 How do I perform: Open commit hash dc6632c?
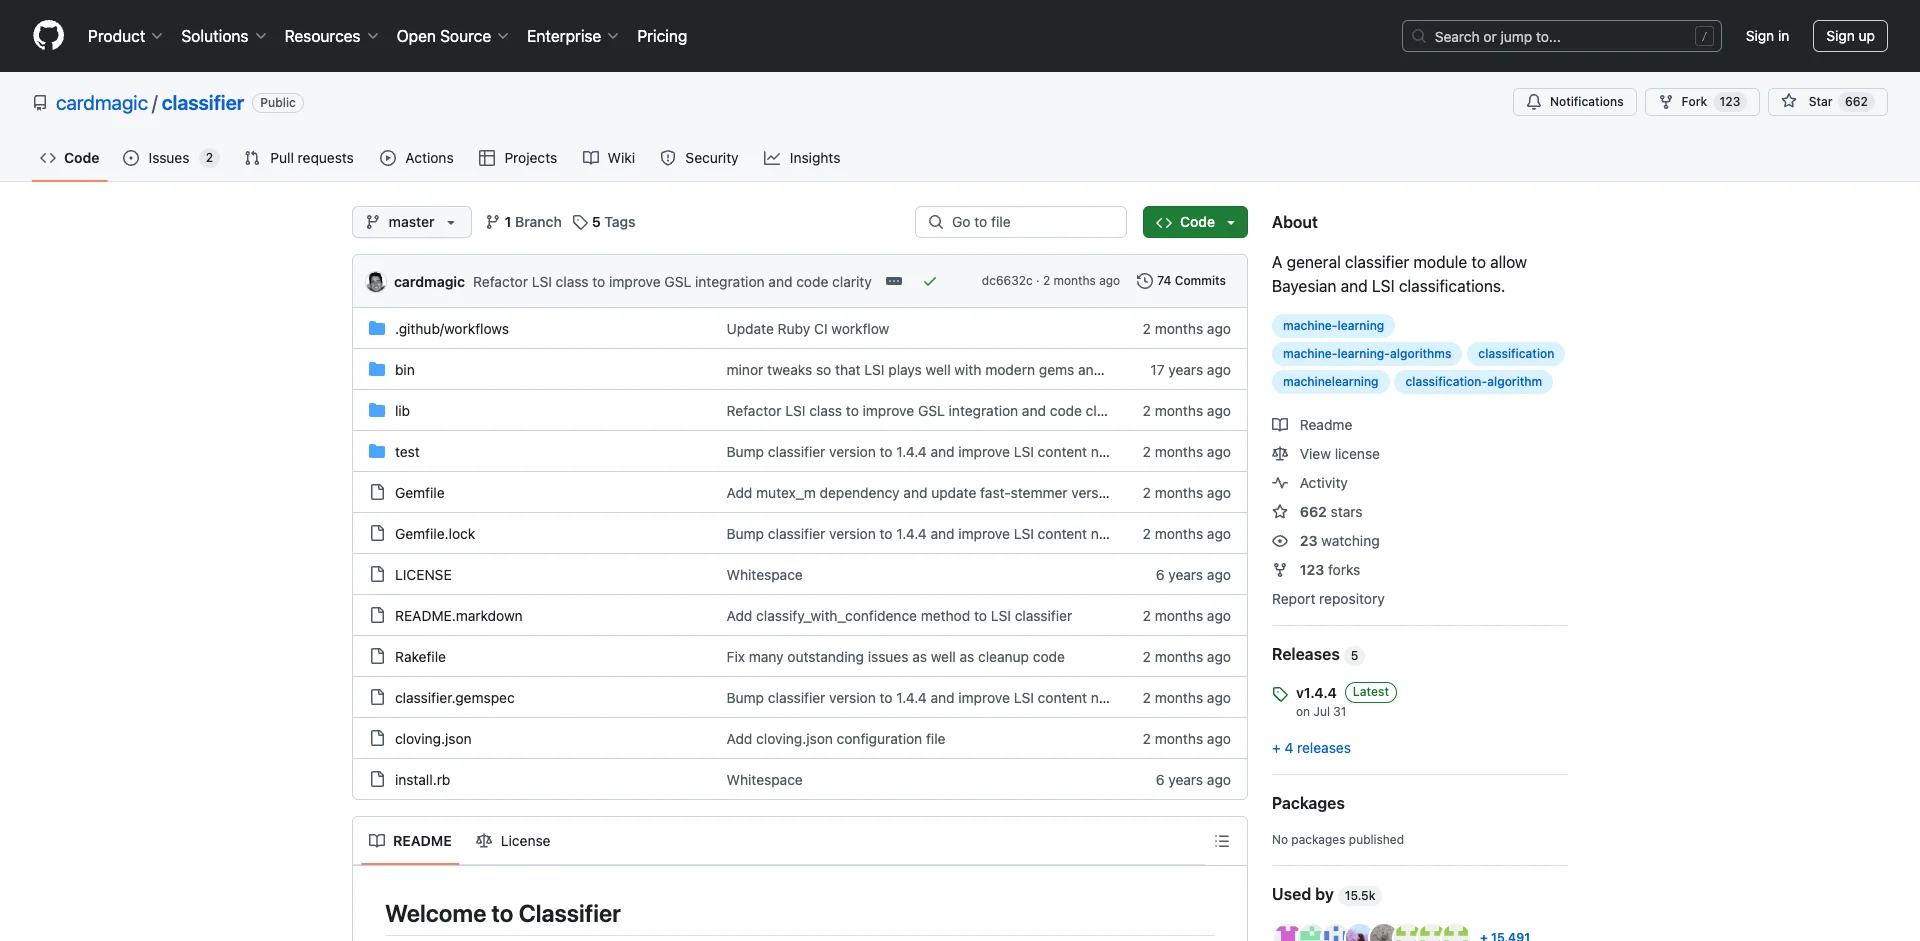pos(1006,281)
